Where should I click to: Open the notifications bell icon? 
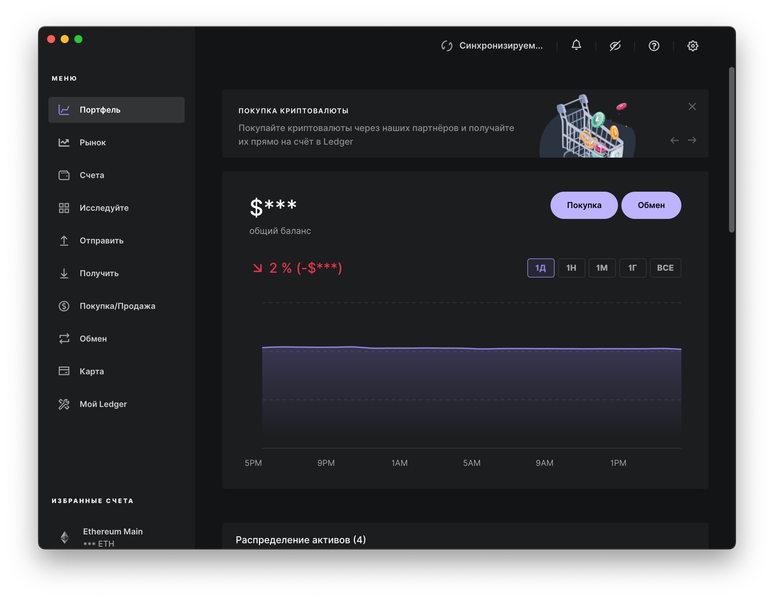pyautogui.click(x=576, y=45)
